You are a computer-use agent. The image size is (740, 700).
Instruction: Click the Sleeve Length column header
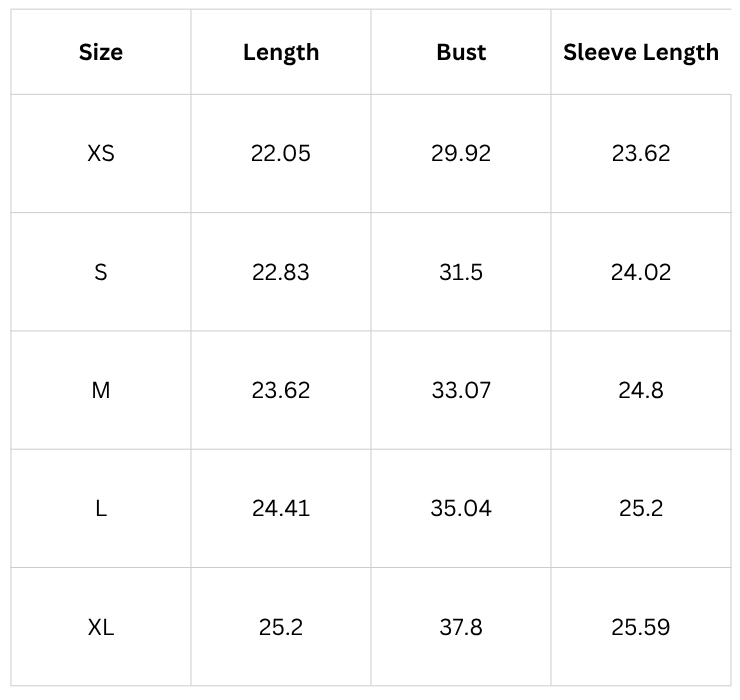point(641,52)
